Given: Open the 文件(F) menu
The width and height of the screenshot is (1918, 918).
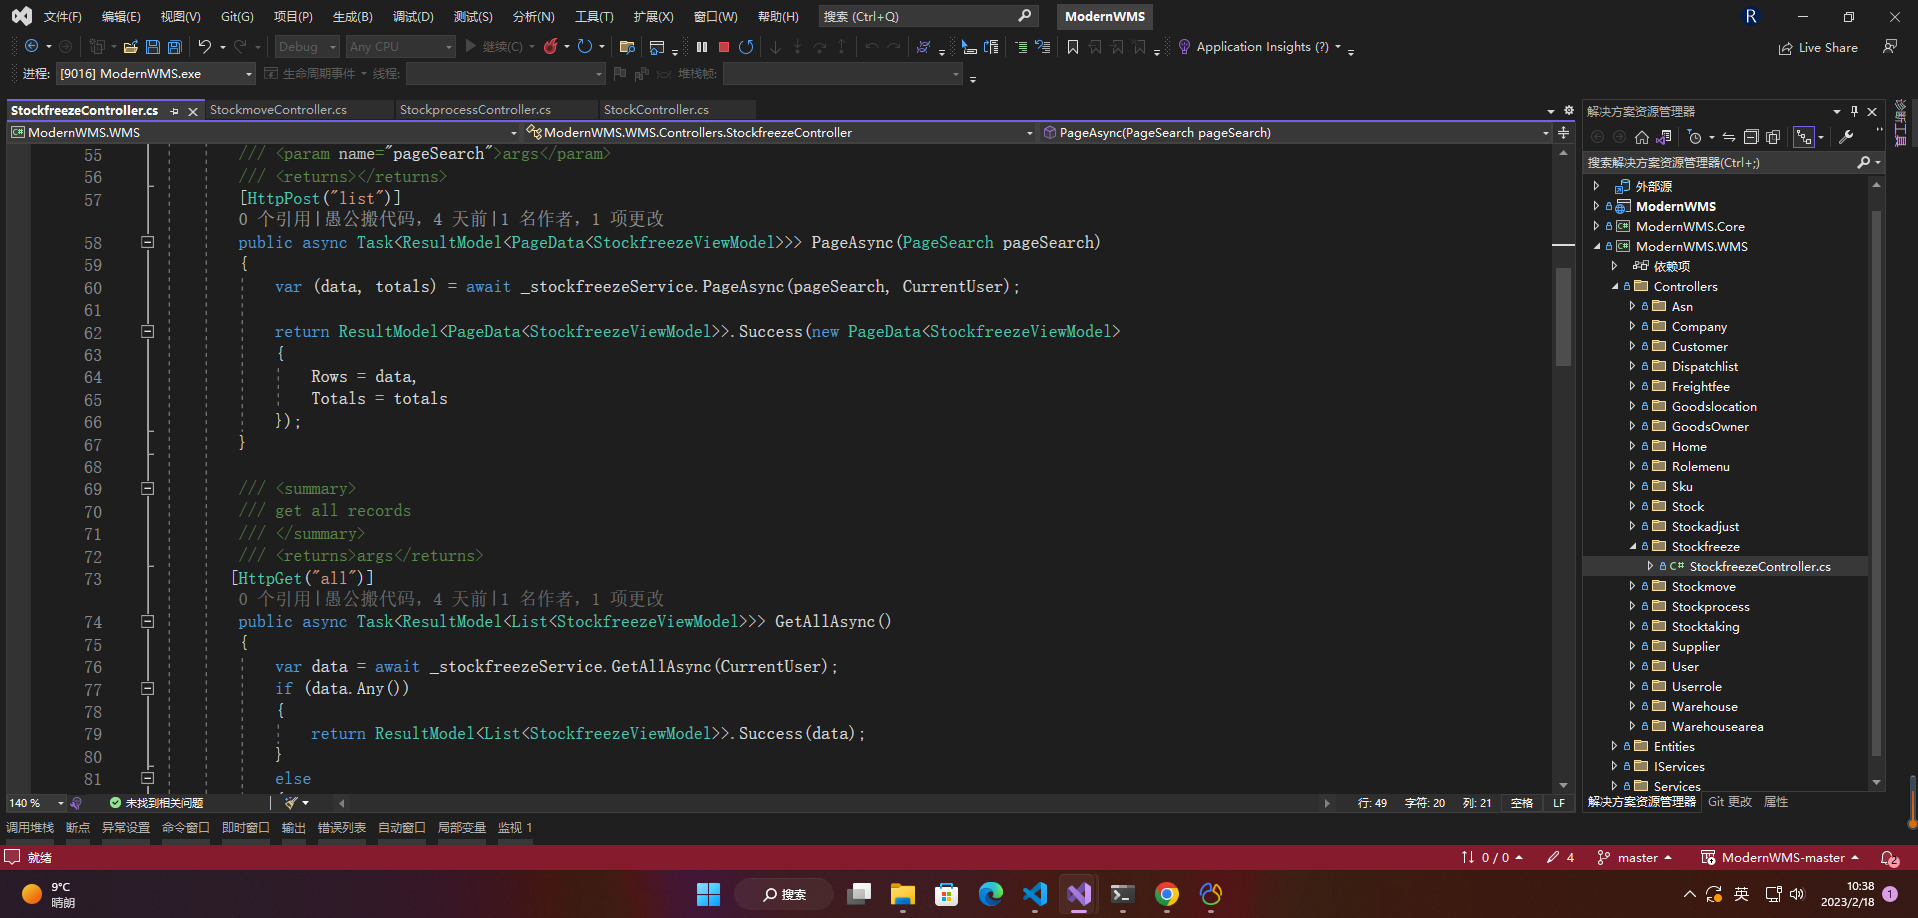Looking at the screenshot, I should [62, 17].
